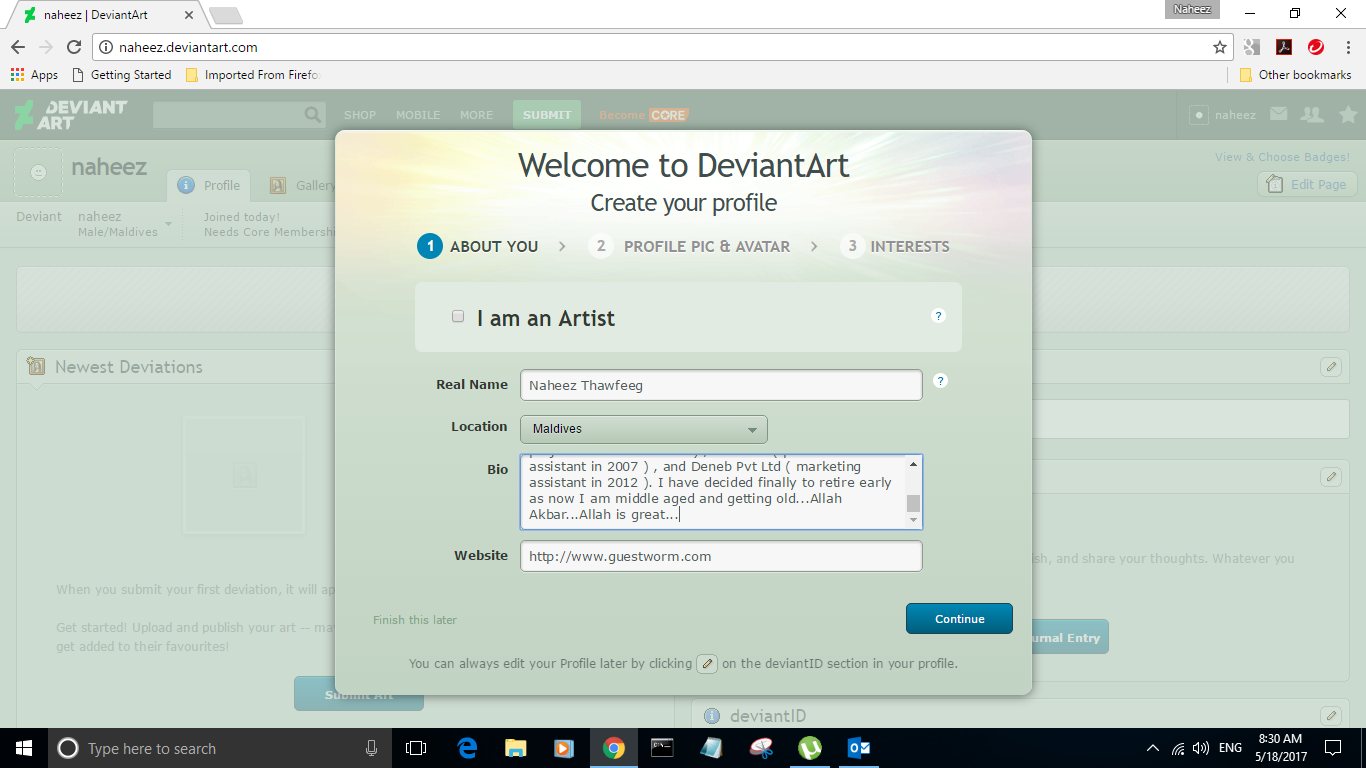The width and height of the screenshot is (1366, 768).
Task: Switch to the Profile tab
Action: pyautogui.click(x=209, y=185)
